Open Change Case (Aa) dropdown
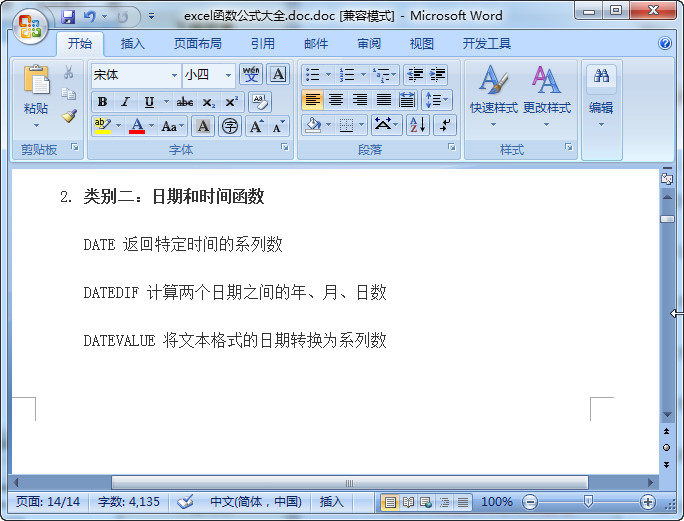This screenshot has width=684, height=521. [173, 127]
